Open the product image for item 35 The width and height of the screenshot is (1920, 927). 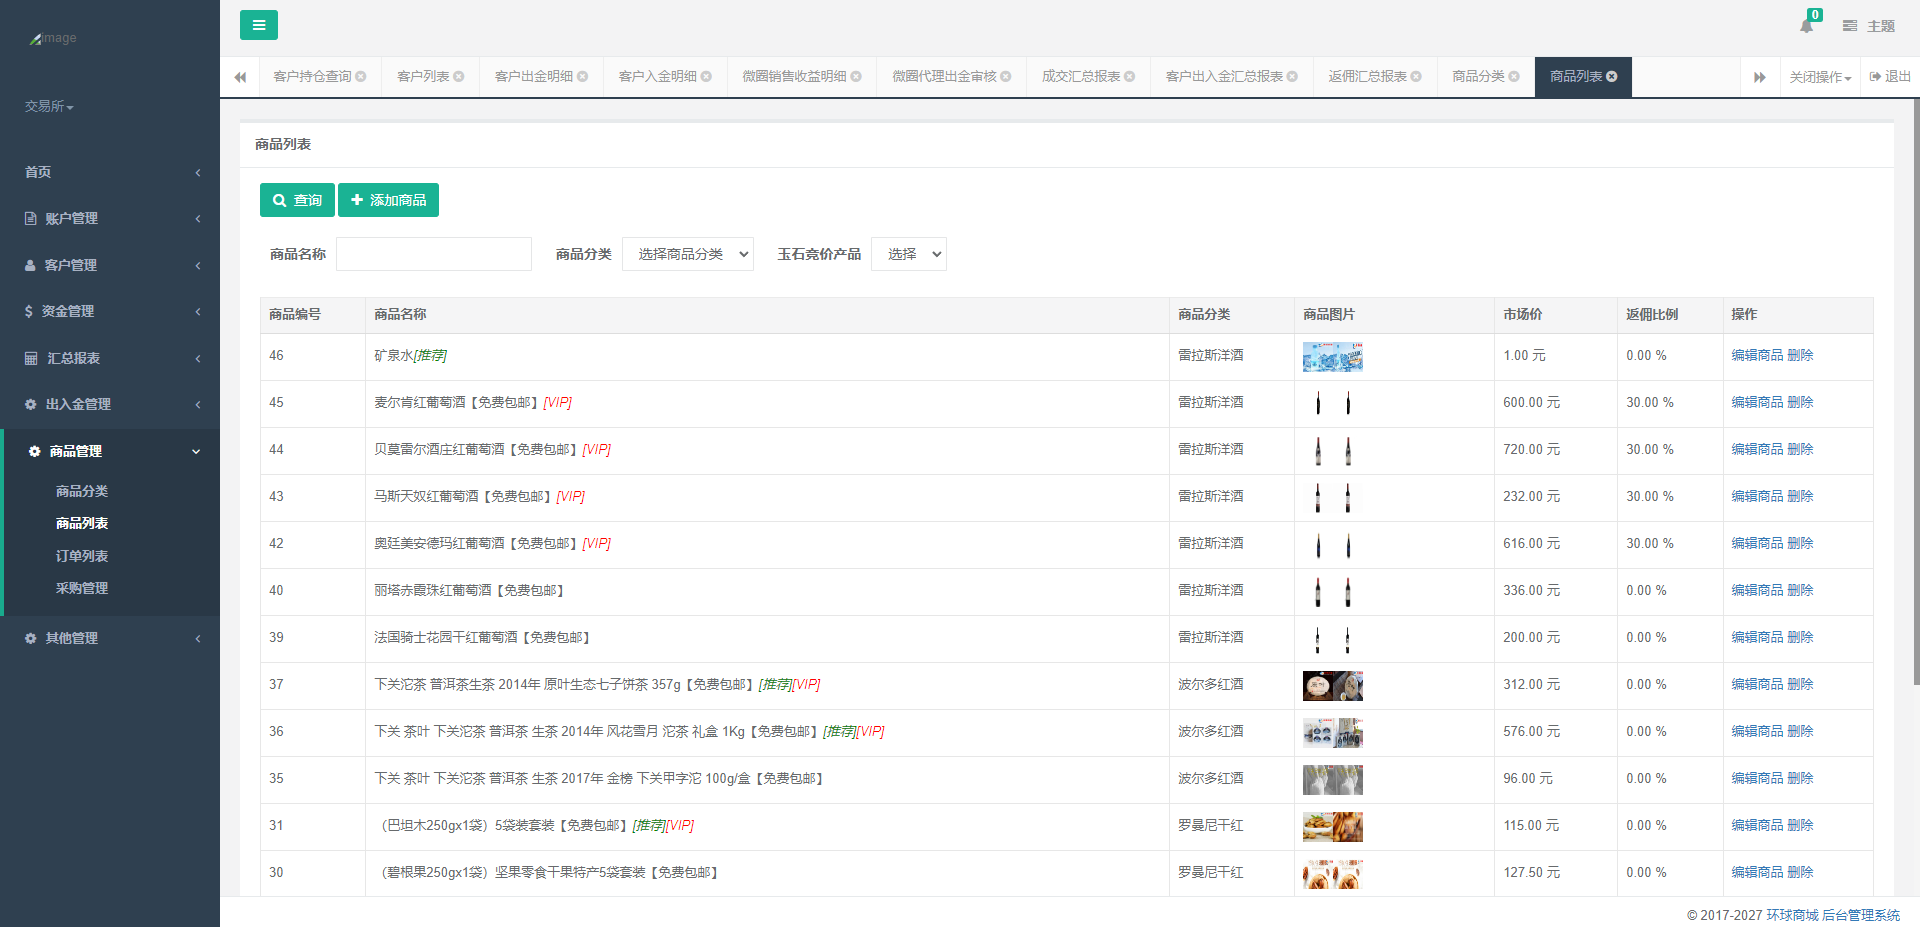[x=1333, y=780]
